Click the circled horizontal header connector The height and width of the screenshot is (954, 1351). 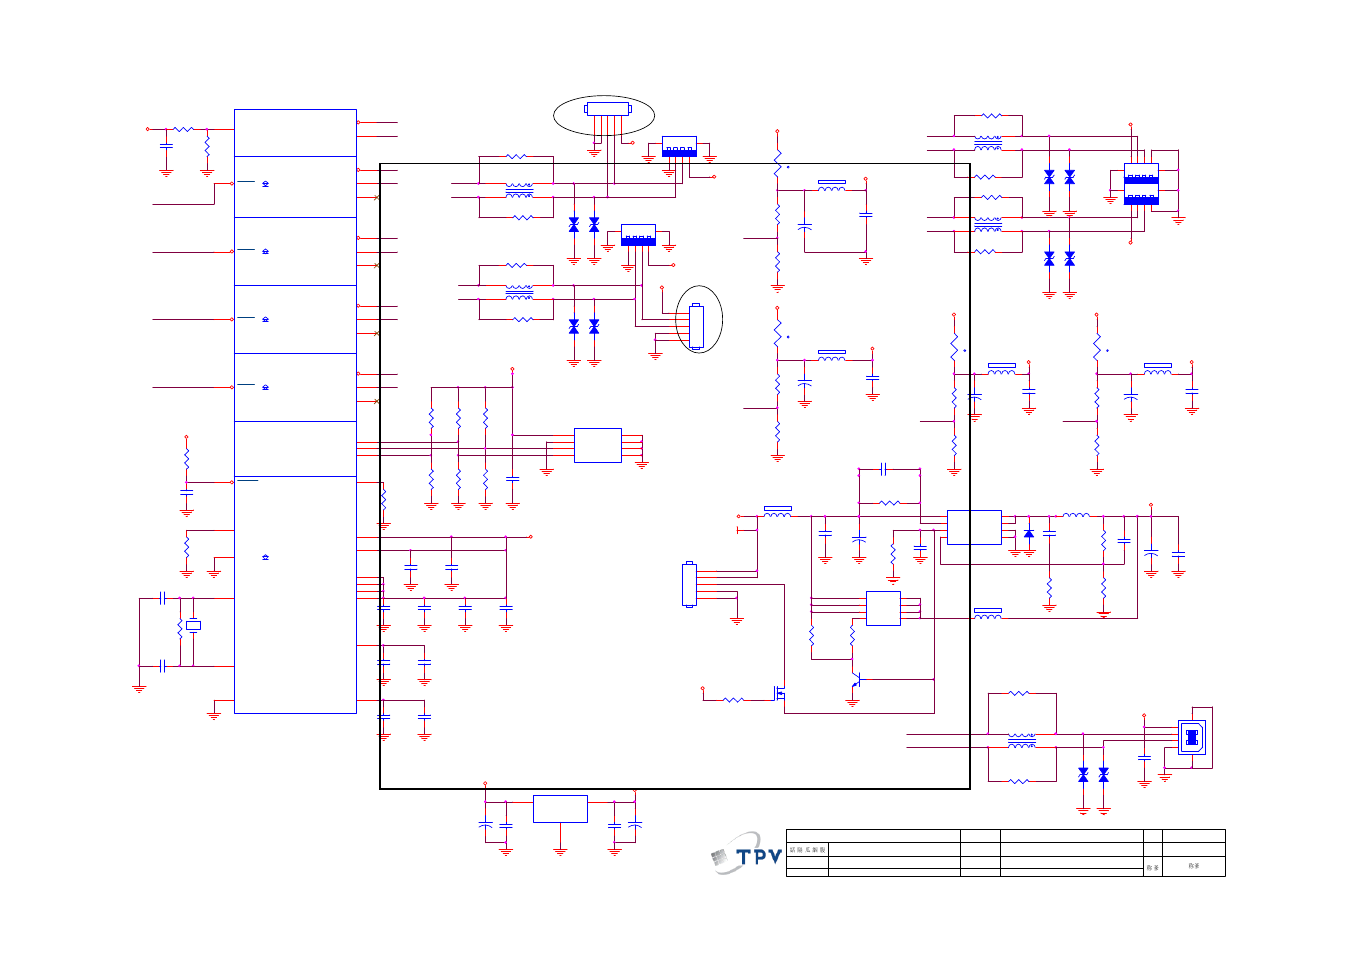608,108
